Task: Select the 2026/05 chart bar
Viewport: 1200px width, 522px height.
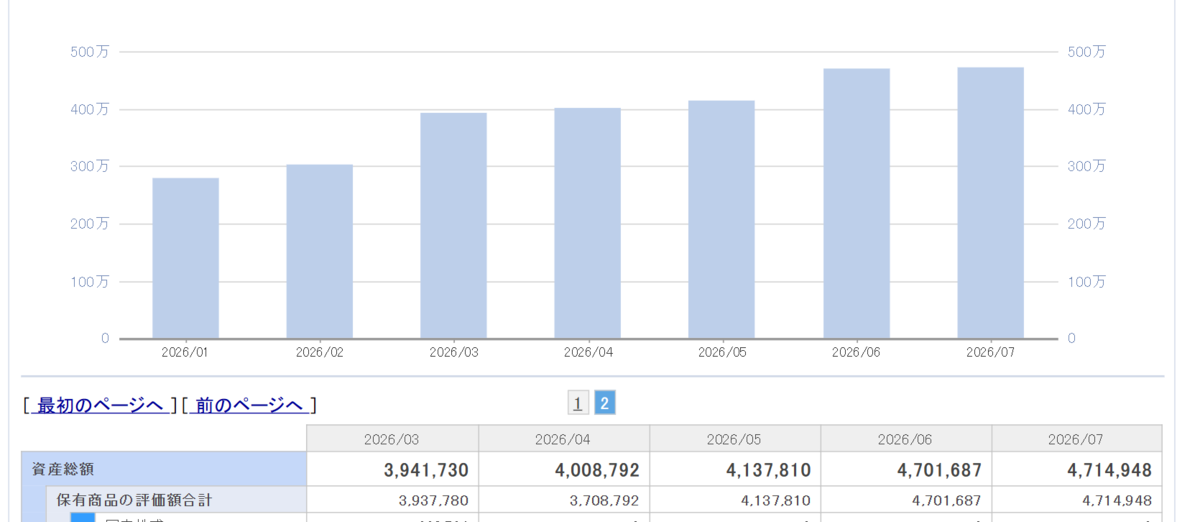Action: click(x=722, y=220)
